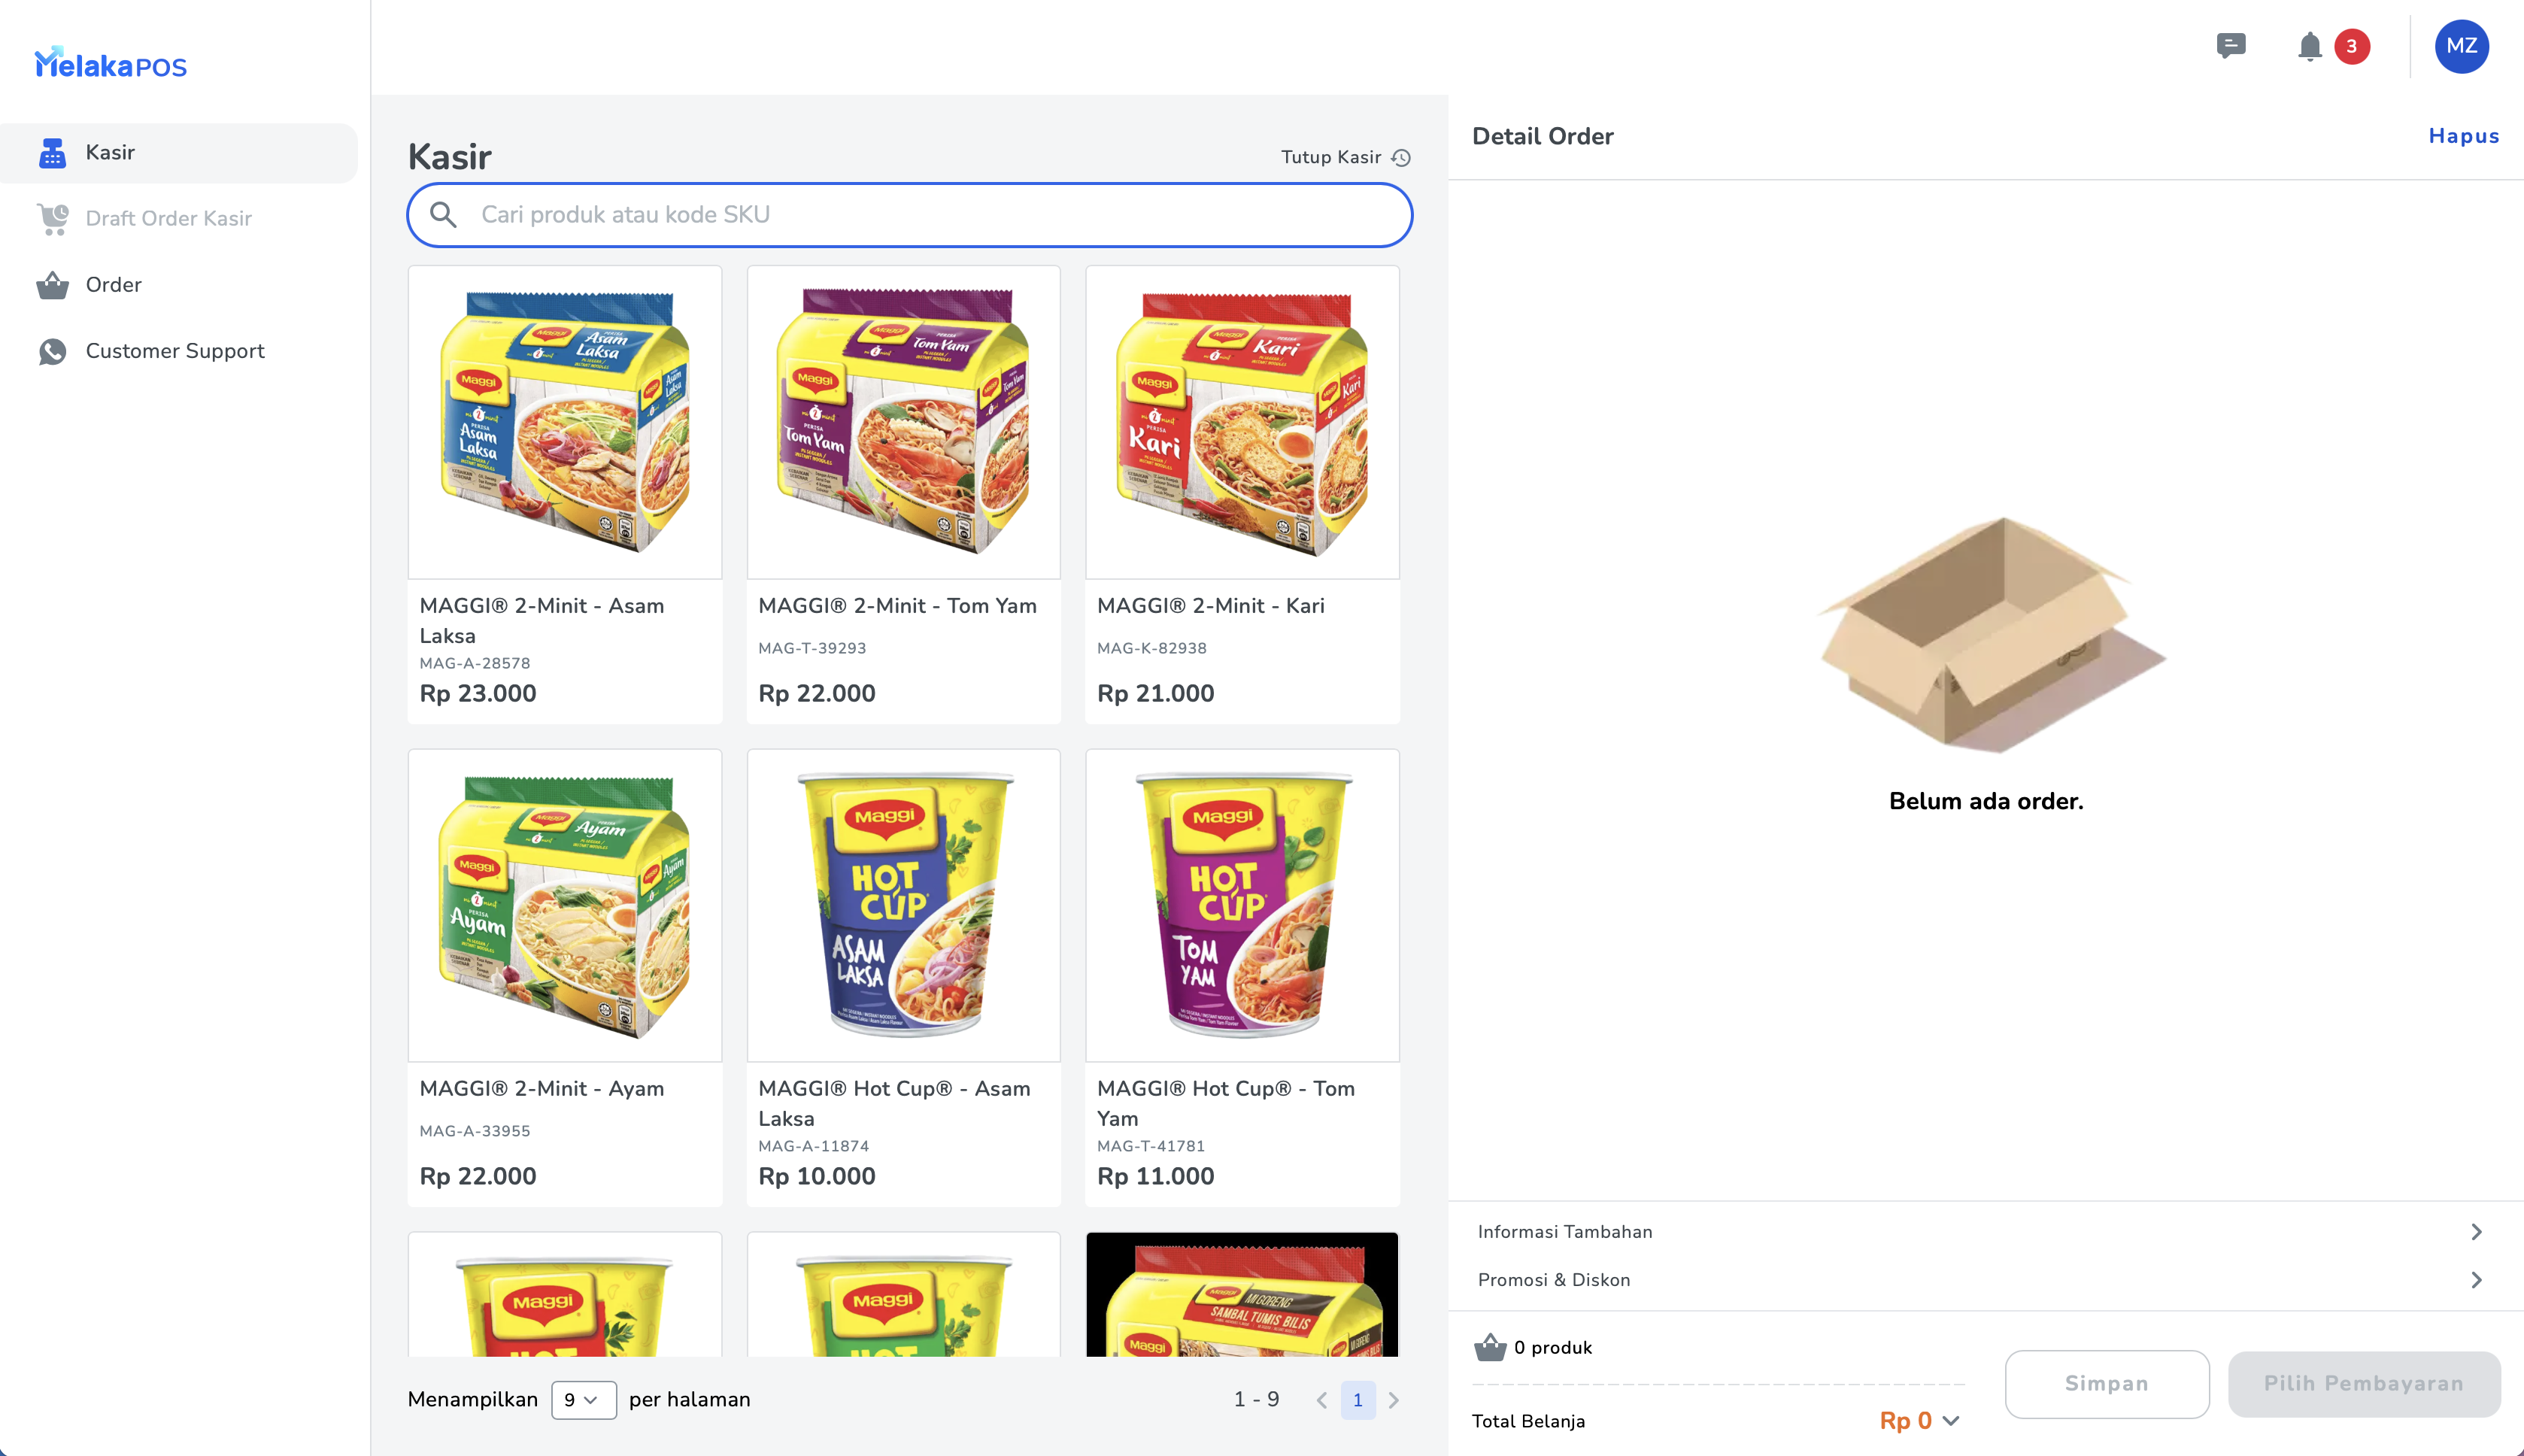Screen dimensions: 2524x1456
Task: Click the Simpan button
Action: click(2107, 1384)
